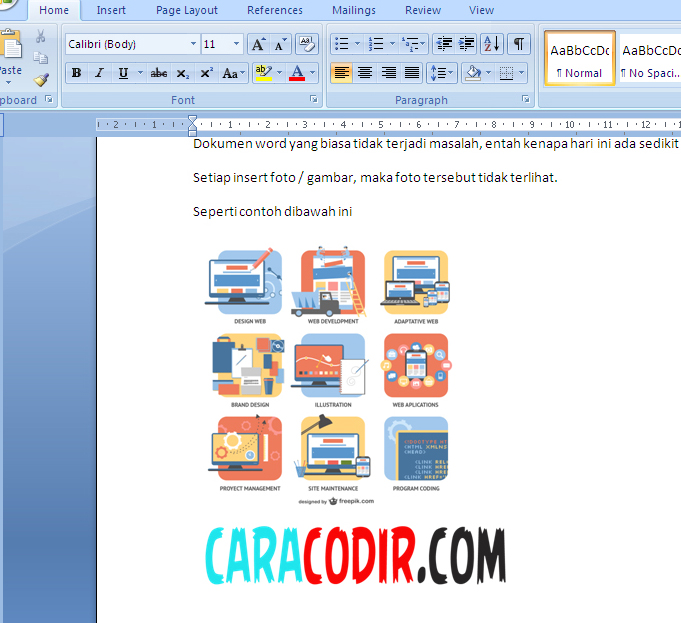Screen dimensions: 681x623
Task: Select the Format Painter brush
Action: click(42, 80)
